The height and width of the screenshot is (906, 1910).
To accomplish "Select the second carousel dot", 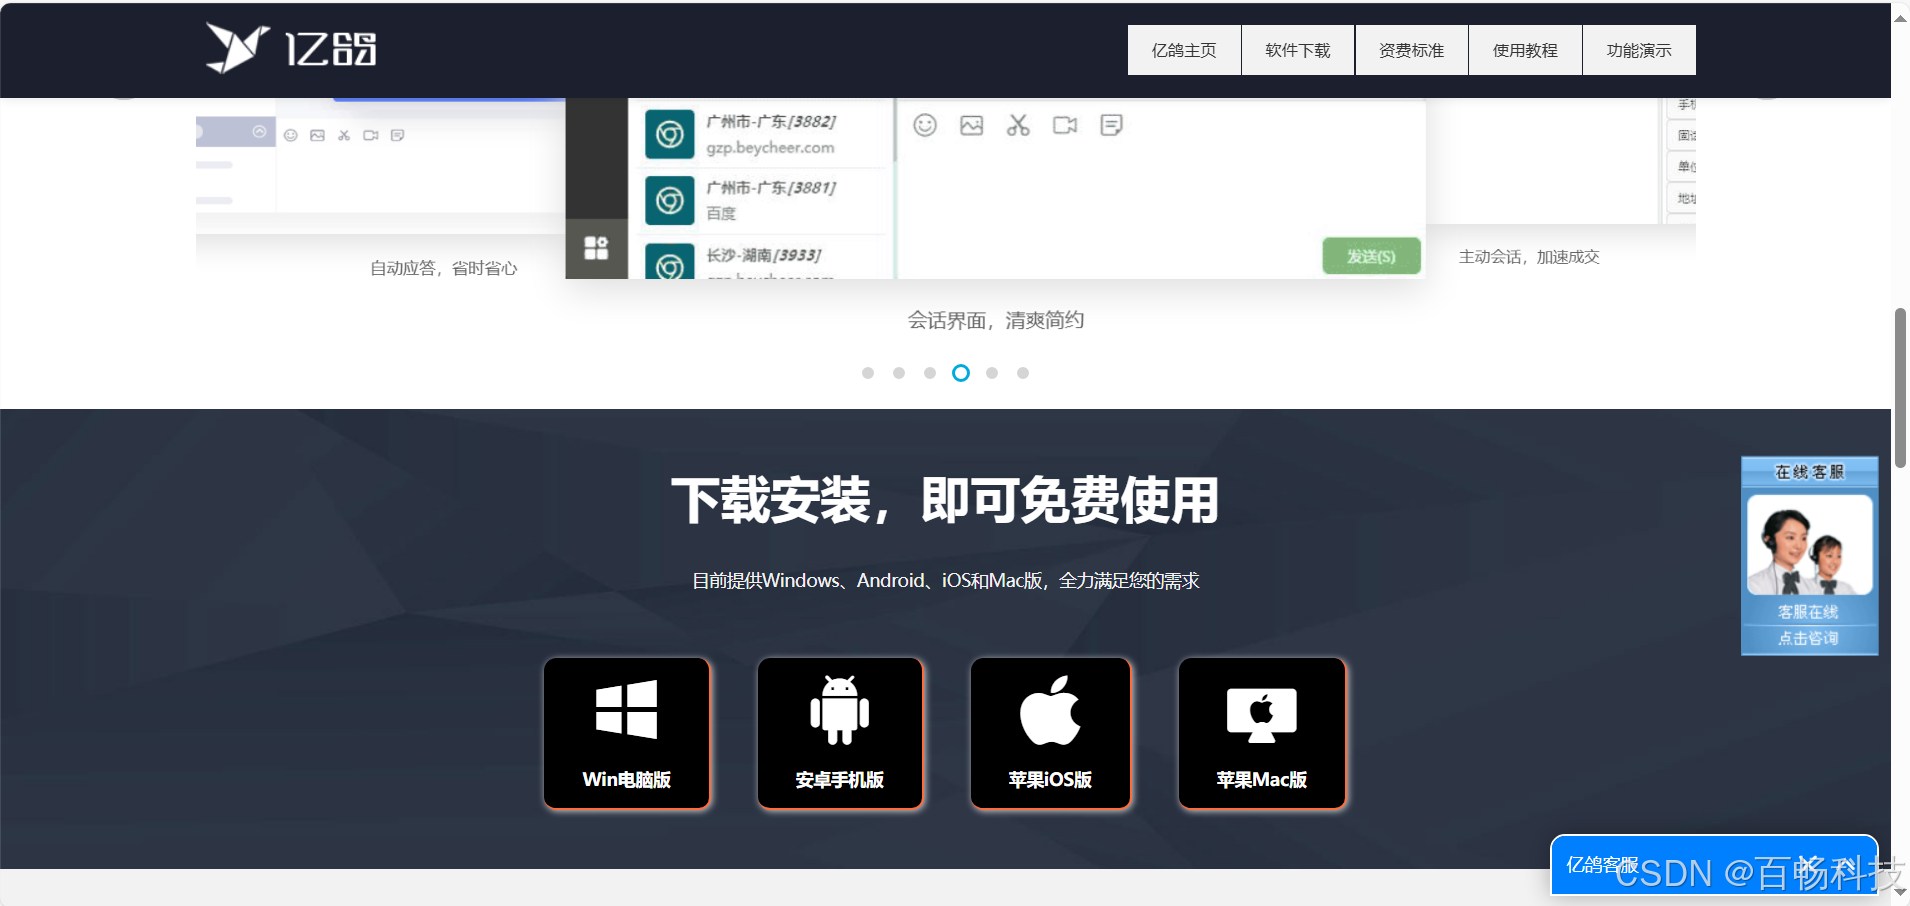I will point(899,373).
